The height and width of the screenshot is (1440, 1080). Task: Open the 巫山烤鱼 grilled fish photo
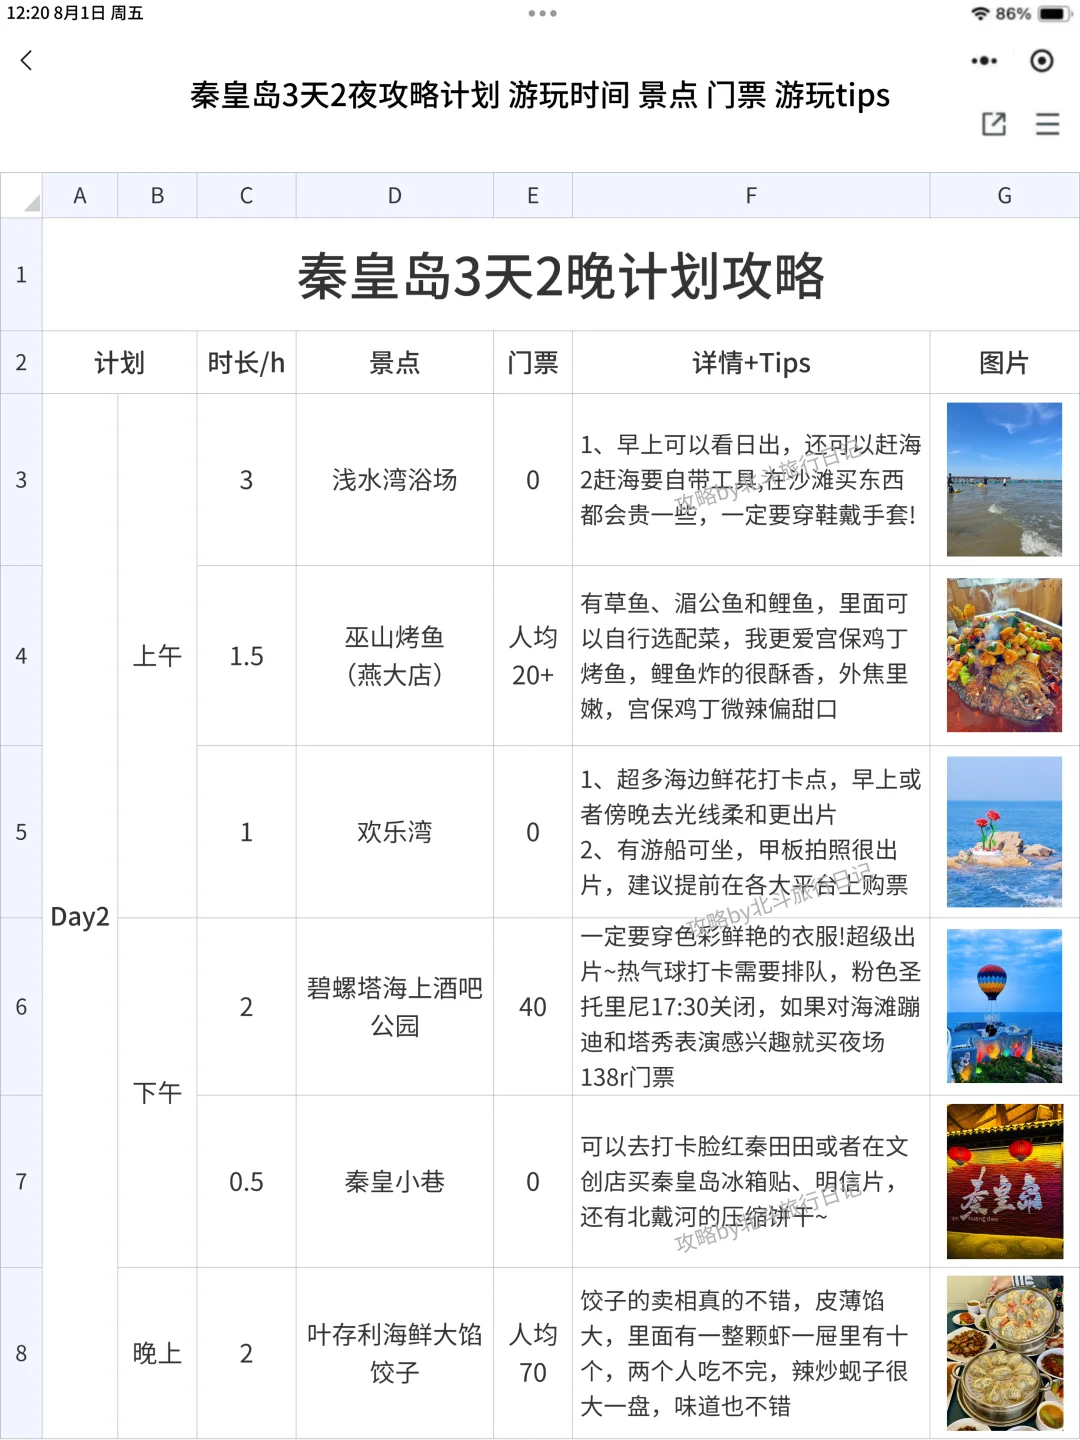point(1004,655)
